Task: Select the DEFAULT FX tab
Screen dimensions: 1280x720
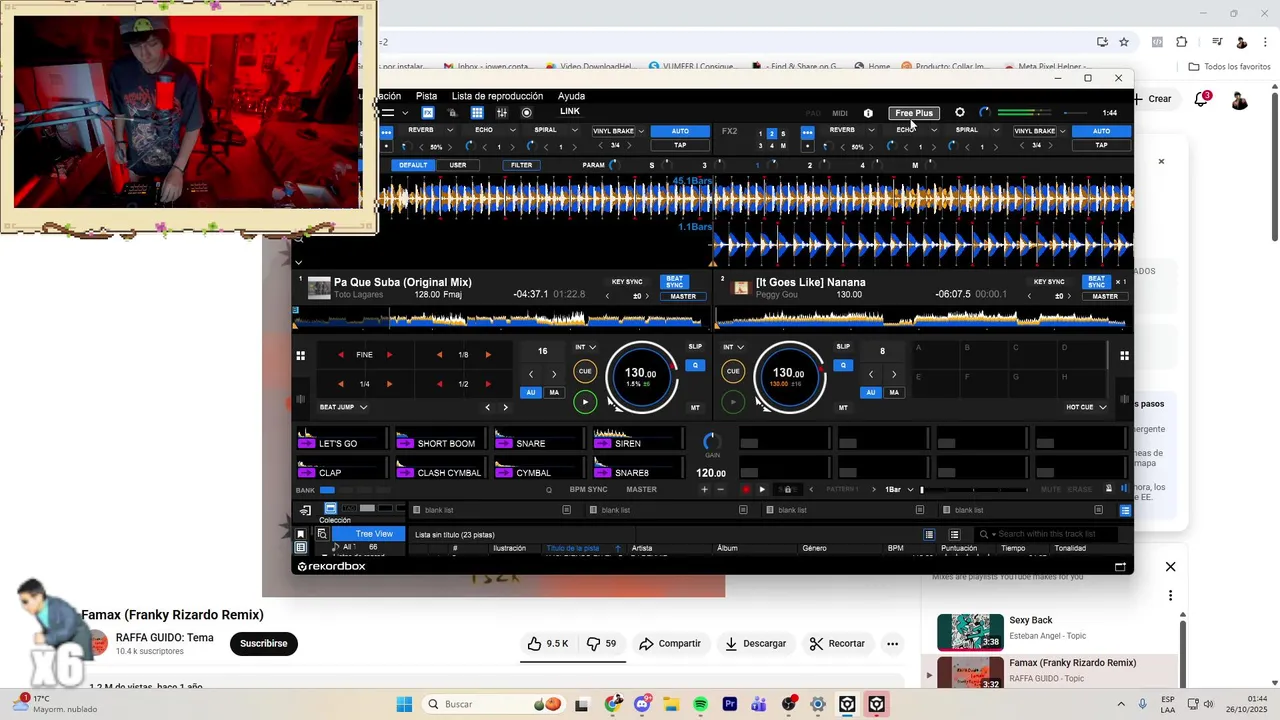Action: pos(413,165)
